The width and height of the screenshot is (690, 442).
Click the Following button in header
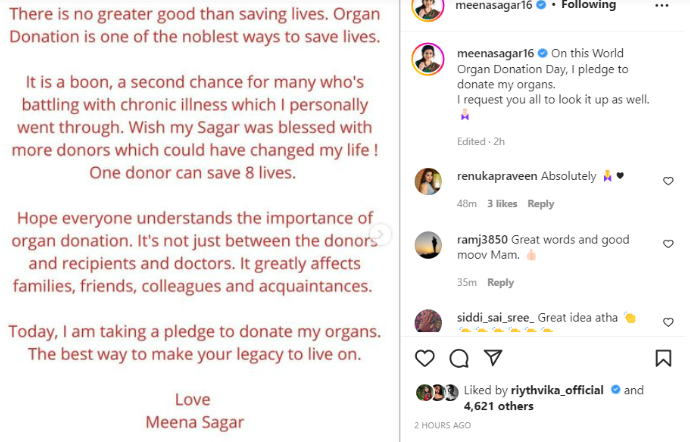(x=587, y=5)
